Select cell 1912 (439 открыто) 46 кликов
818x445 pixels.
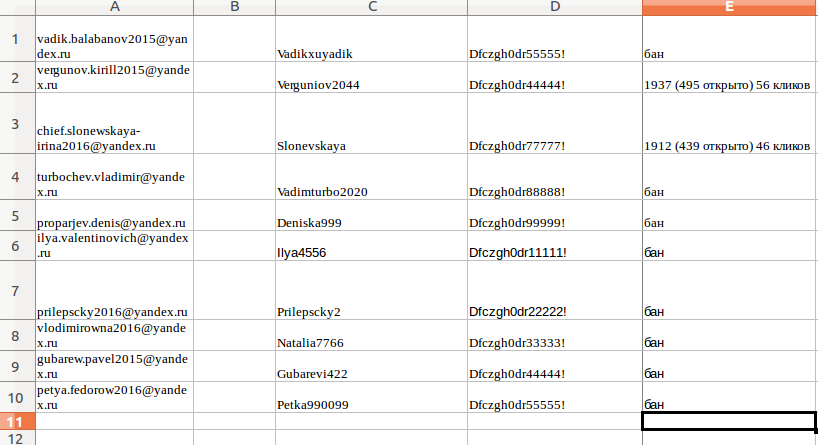click(x=730, y=123)
